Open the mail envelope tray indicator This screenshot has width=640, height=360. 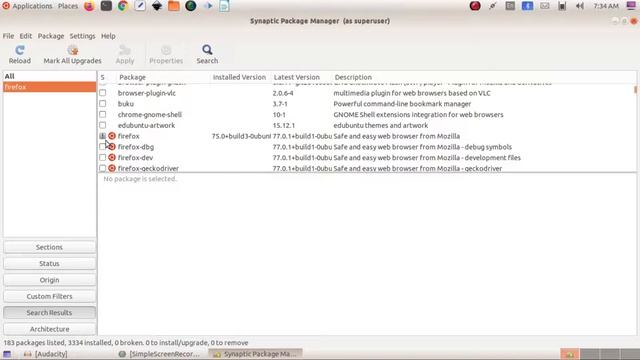(545, 6)
